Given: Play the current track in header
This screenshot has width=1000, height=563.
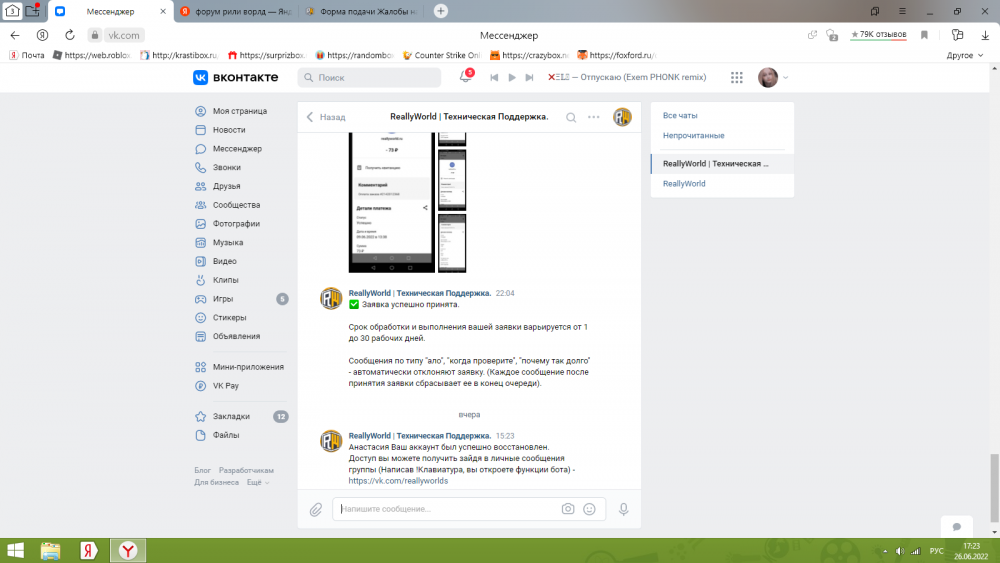Looking at the screenshot, I should [x=511, y=77].
